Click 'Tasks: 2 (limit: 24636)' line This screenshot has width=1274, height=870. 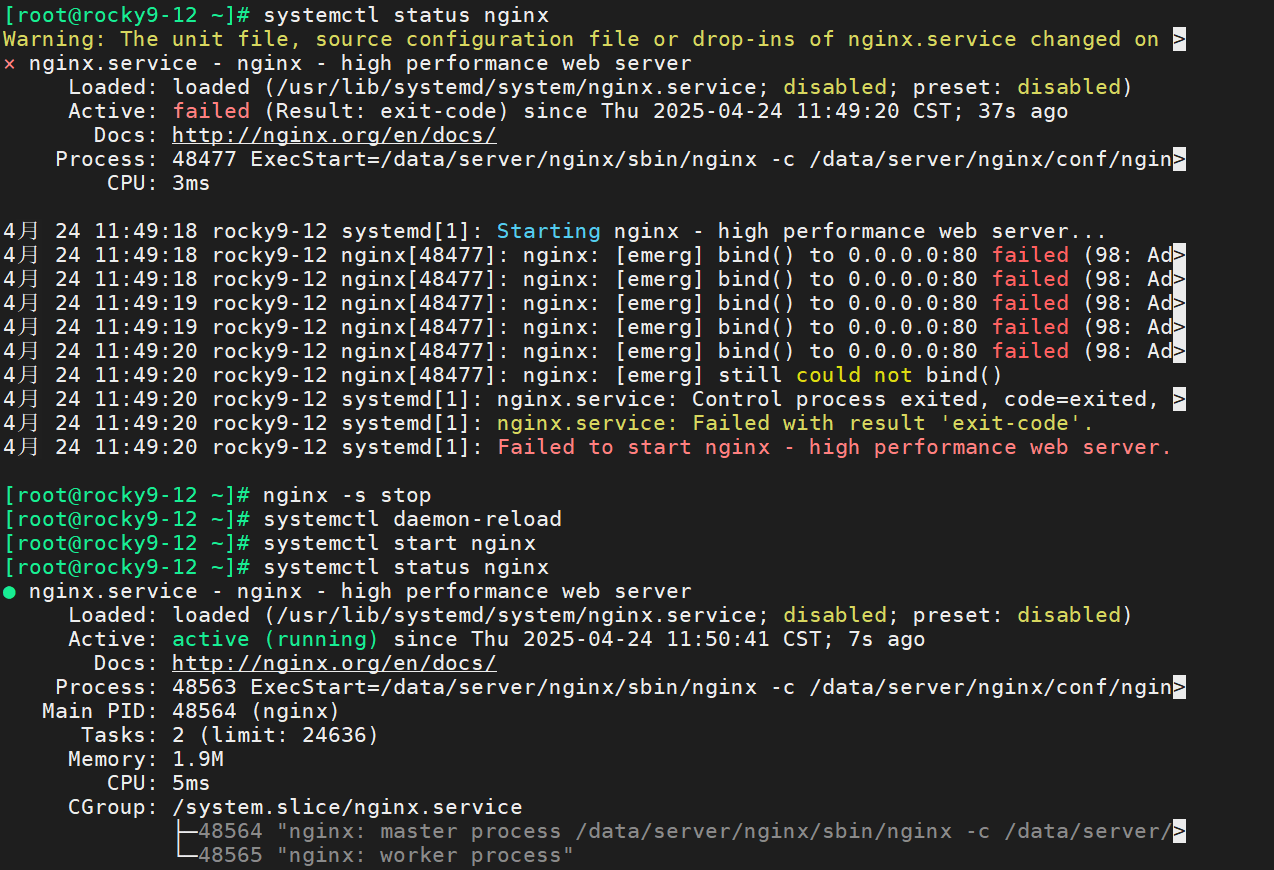[229, 735]
